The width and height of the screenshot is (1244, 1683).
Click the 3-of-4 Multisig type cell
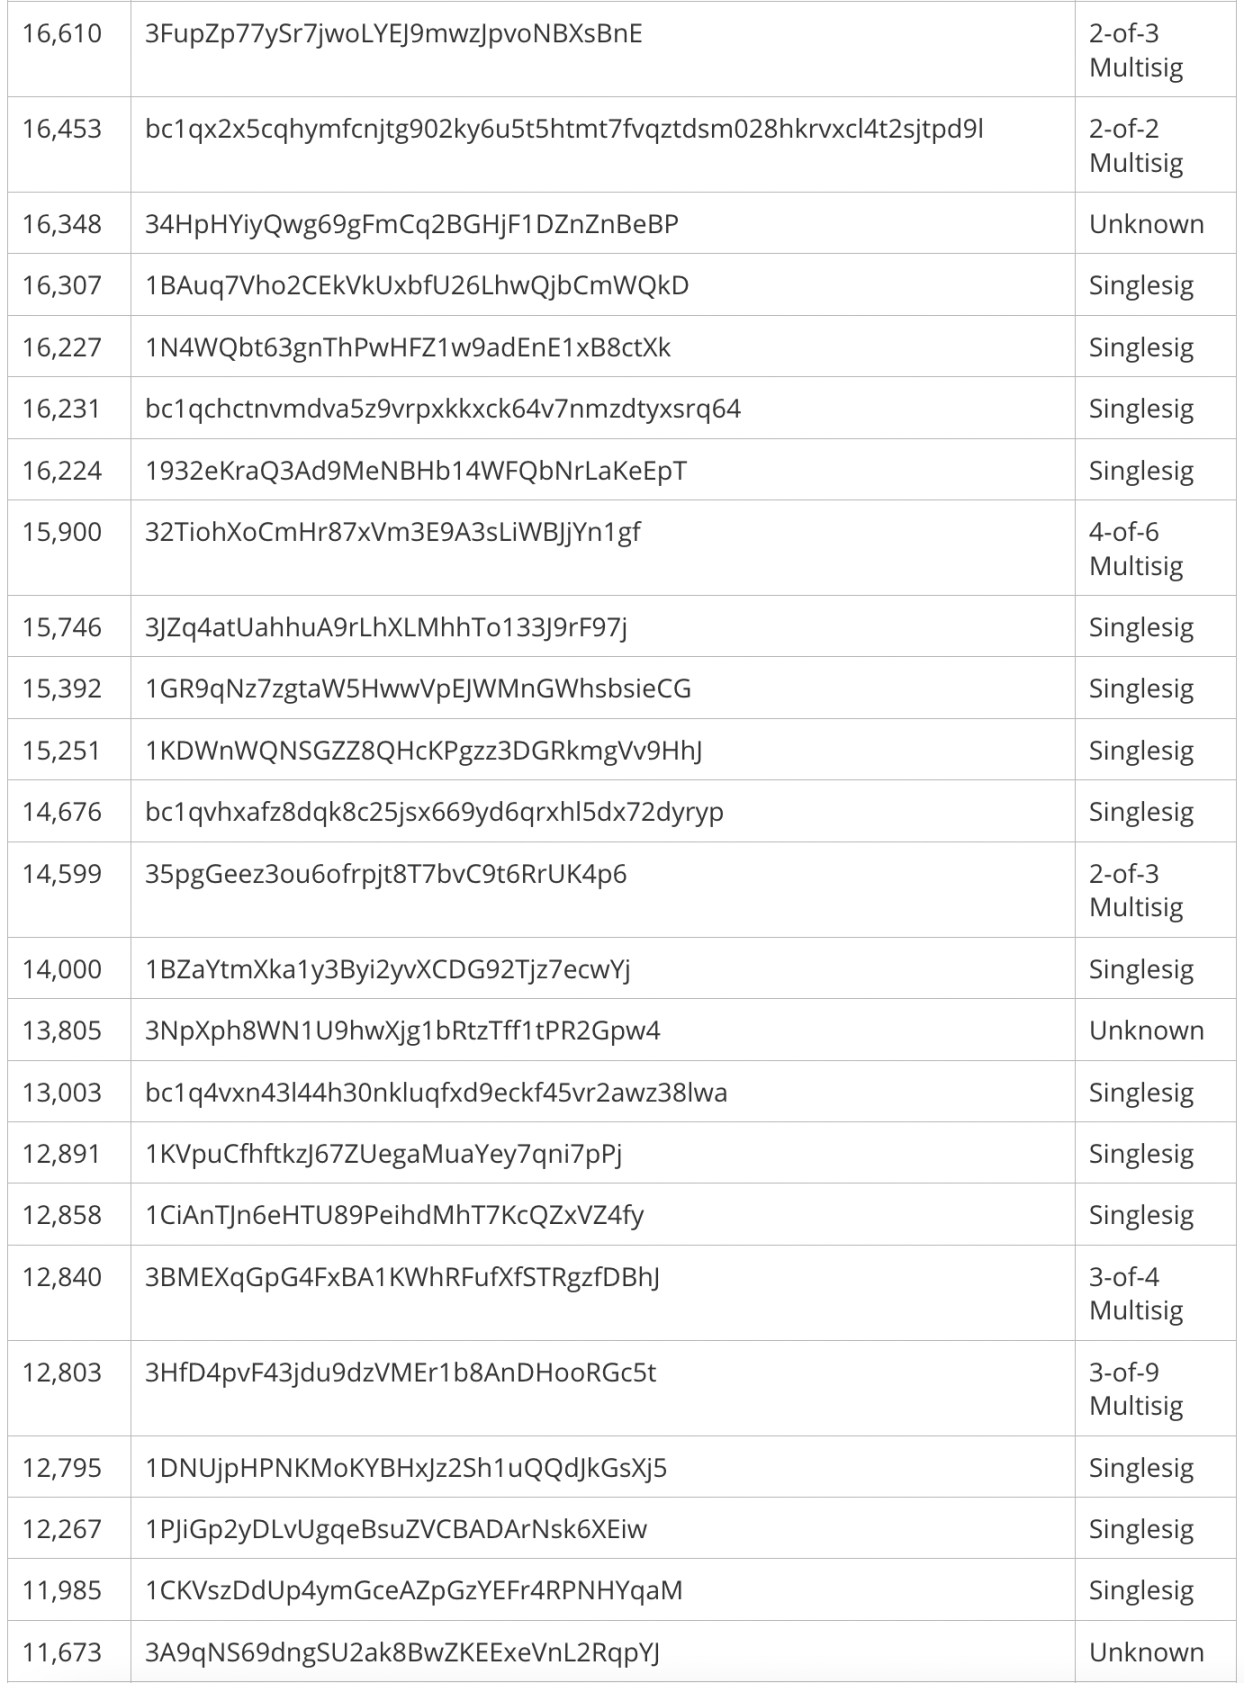[1136, 1293]
